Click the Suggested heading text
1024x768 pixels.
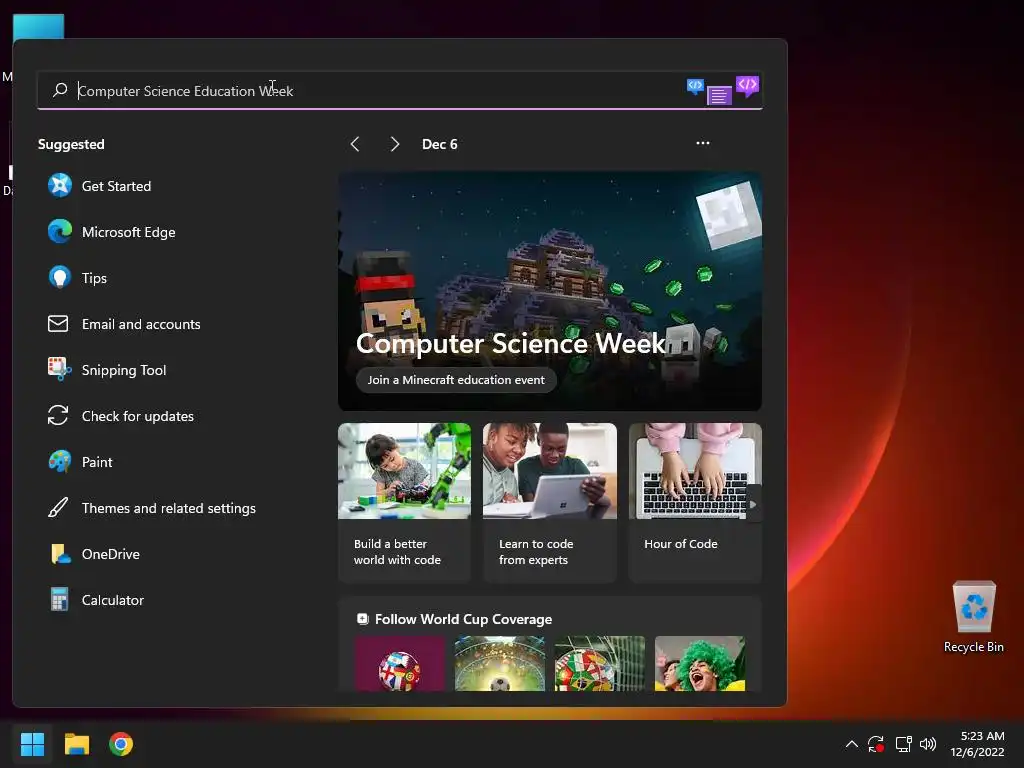coord(71,144)
